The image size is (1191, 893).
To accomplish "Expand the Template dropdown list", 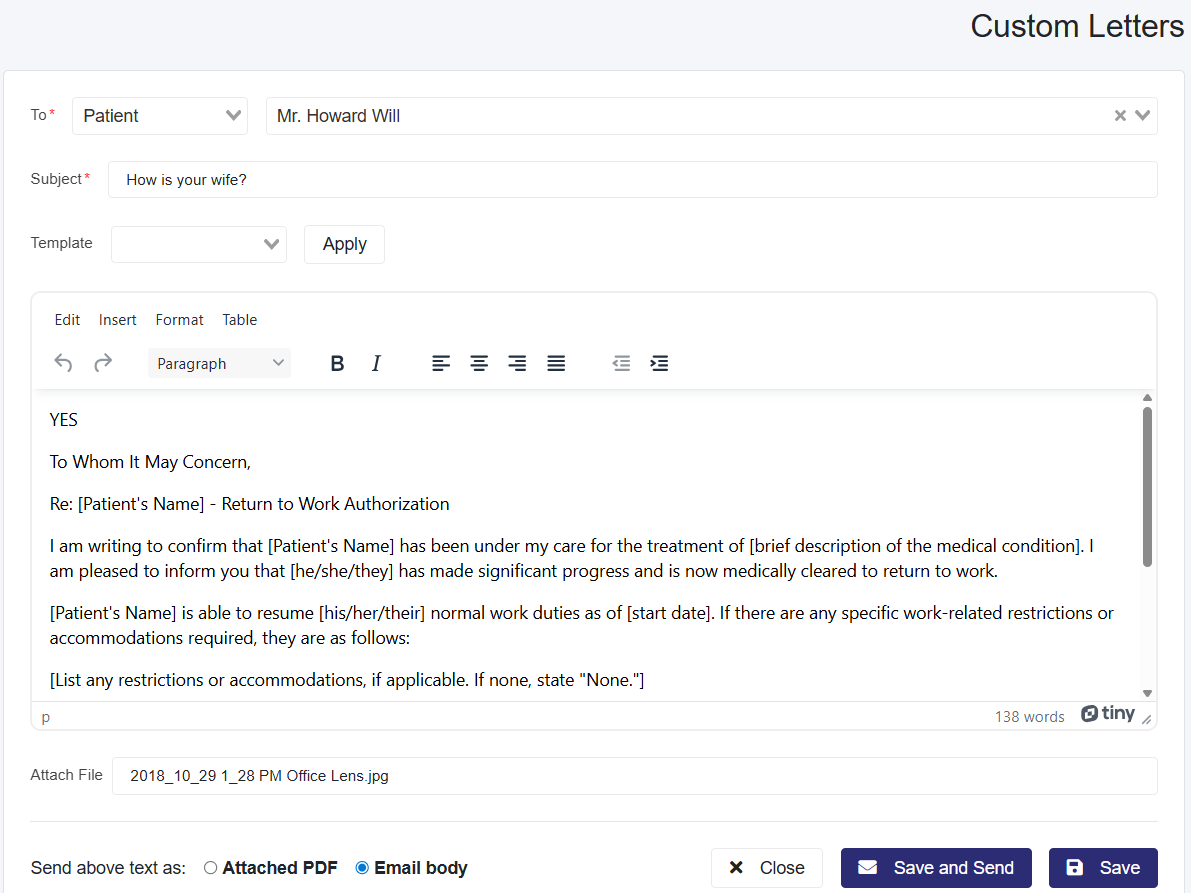I will [x=199, y=244].
